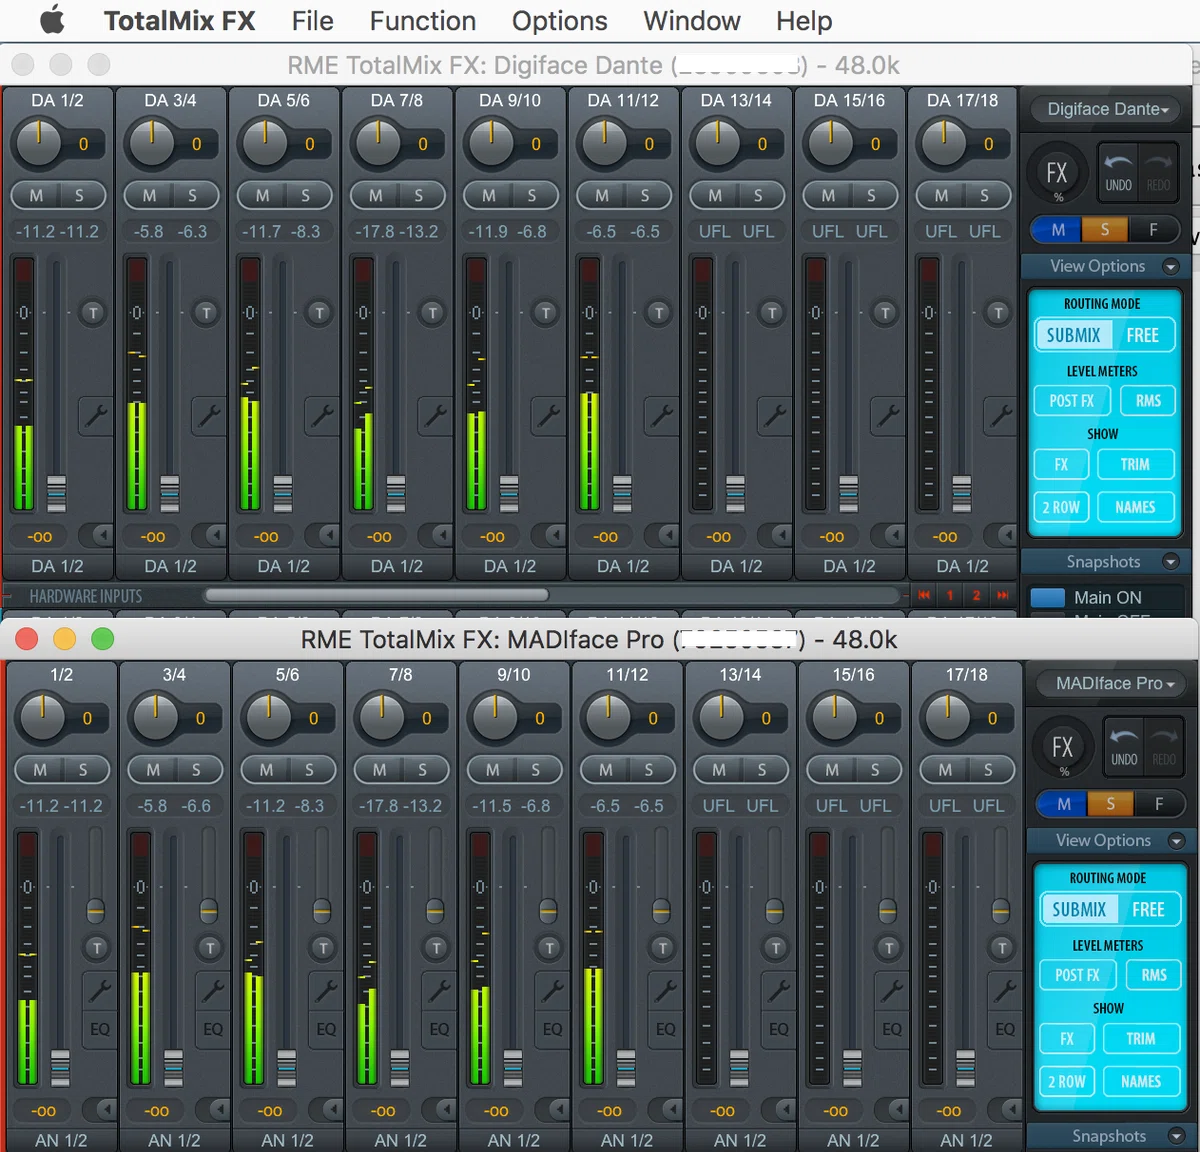Click pan knob on DA 9/10 channel
The width and height of the screenshot is (1200, 1152).
click(x=491, y=142)
